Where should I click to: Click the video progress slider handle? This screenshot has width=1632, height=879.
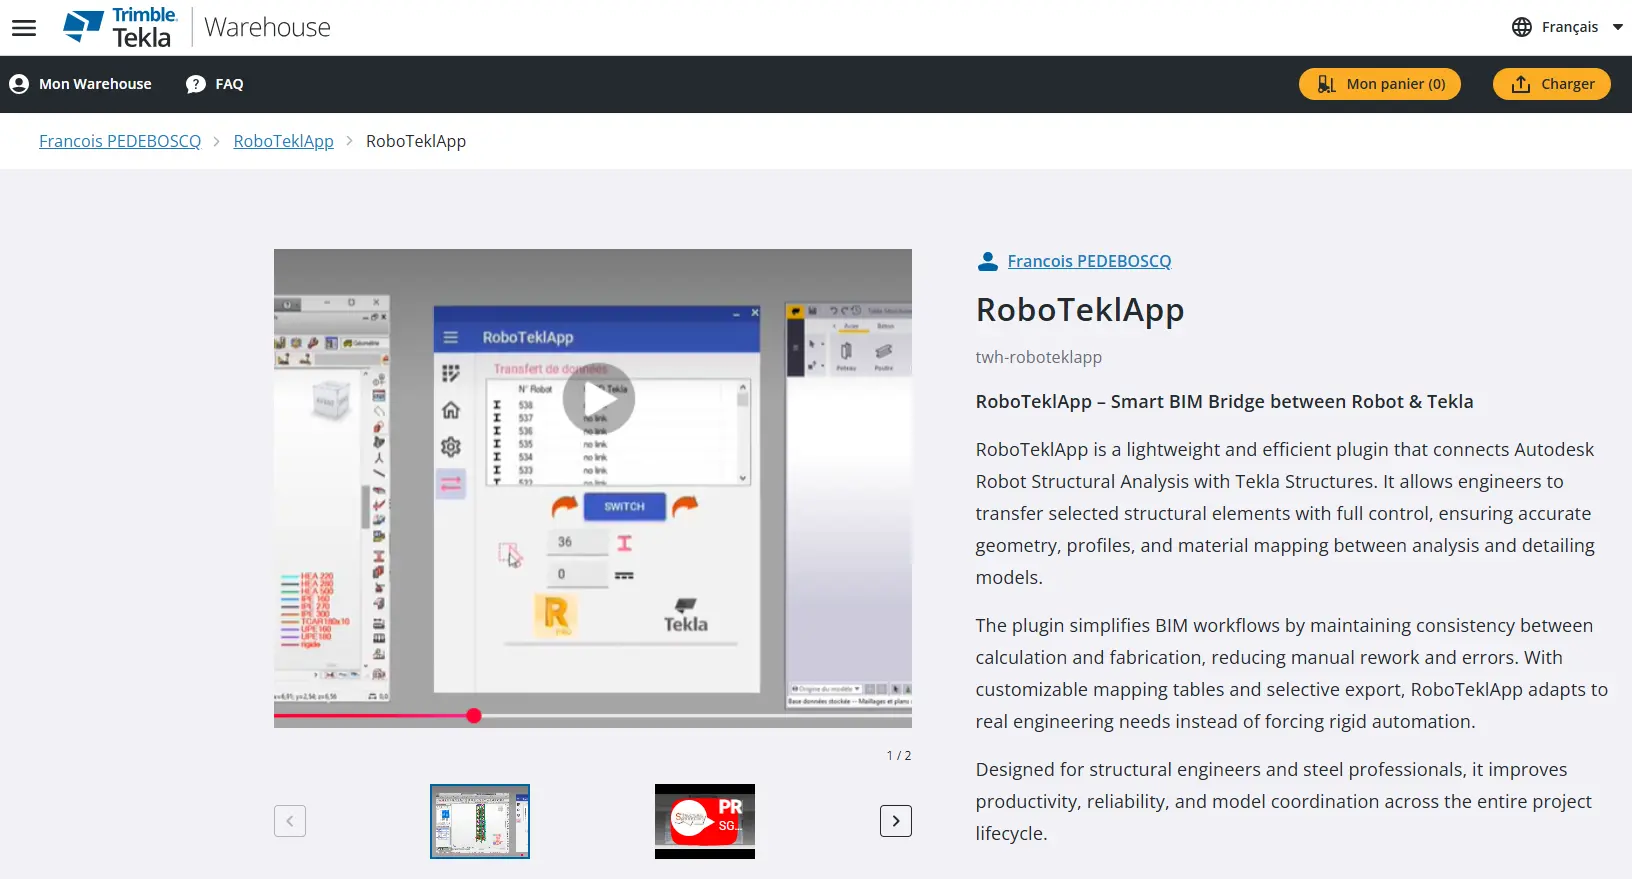[x=474, y=715]
